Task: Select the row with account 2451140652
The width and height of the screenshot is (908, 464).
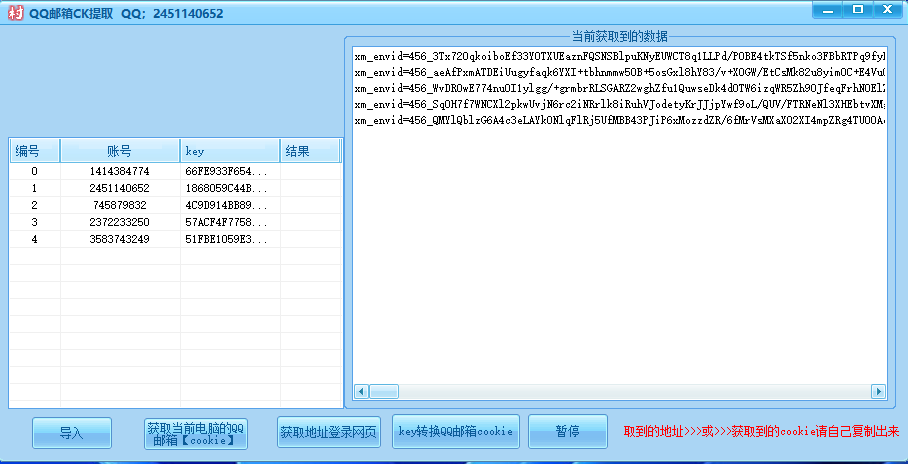Action: point(119,188)
